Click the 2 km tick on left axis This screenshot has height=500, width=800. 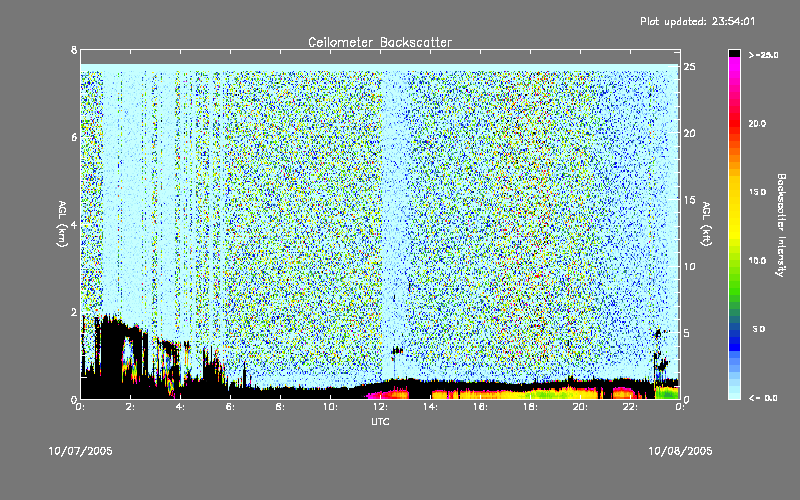coord(74,312)
